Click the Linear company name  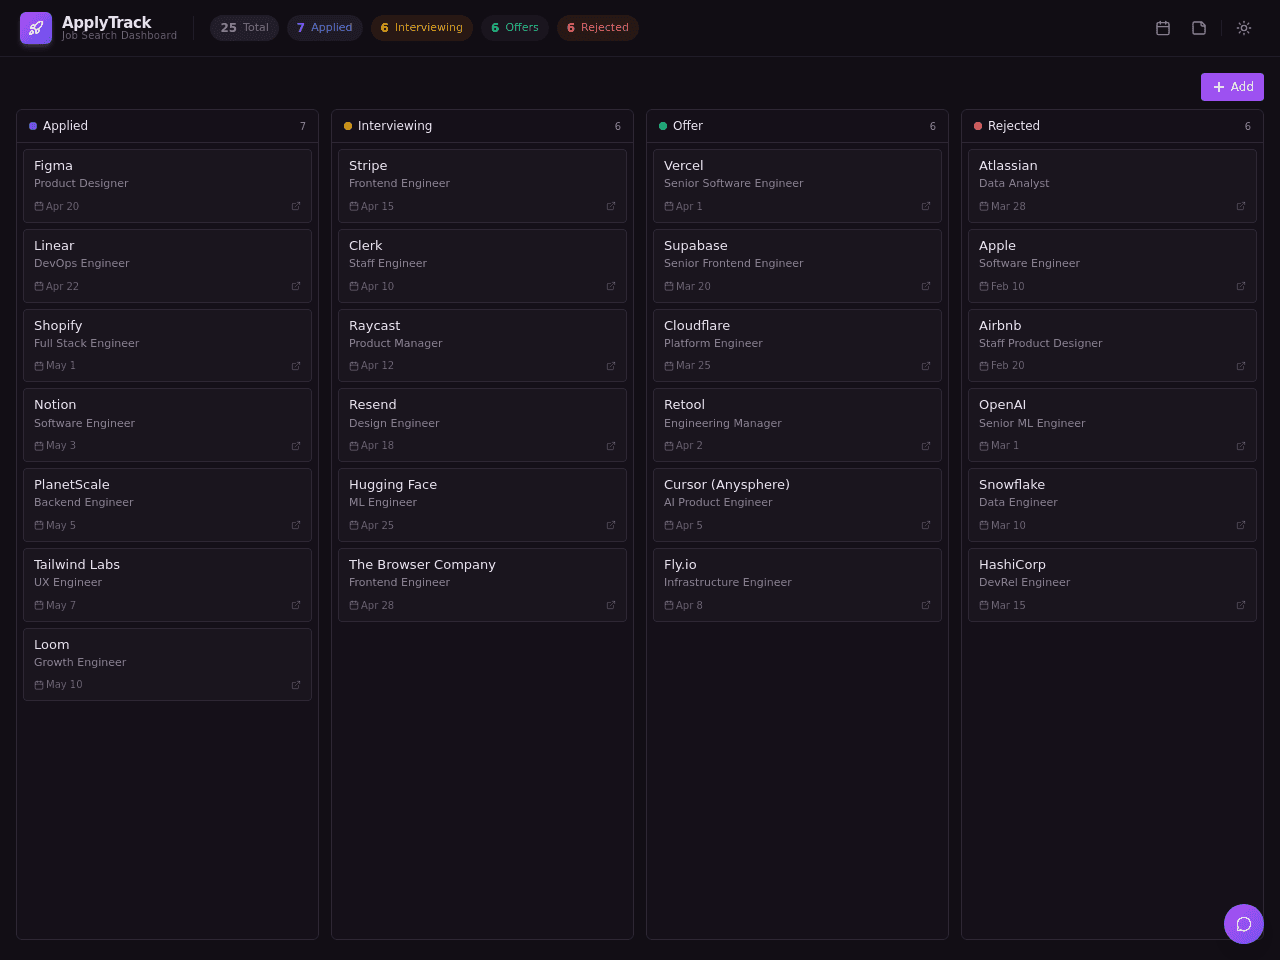click(x=54, y=246)
